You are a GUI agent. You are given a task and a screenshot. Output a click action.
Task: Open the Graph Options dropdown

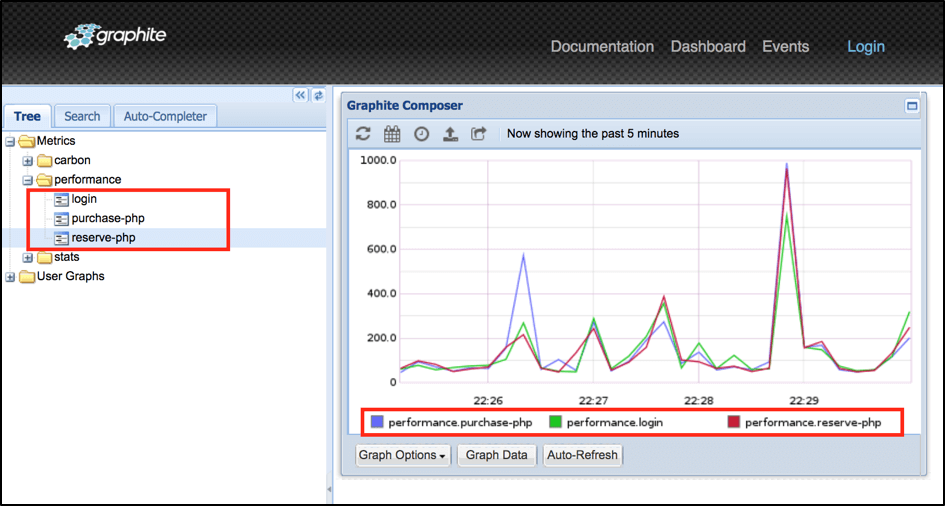point(402,455)
